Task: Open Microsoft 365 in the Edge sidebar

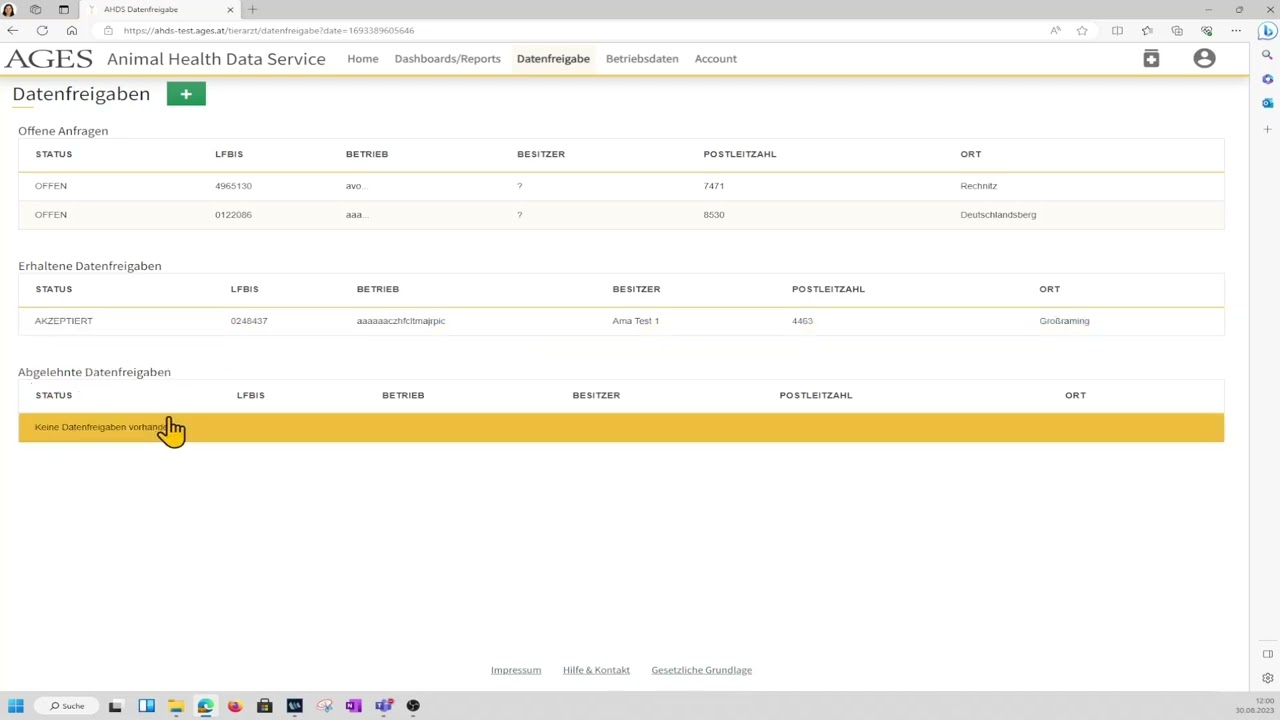Action: (1267, 79)
